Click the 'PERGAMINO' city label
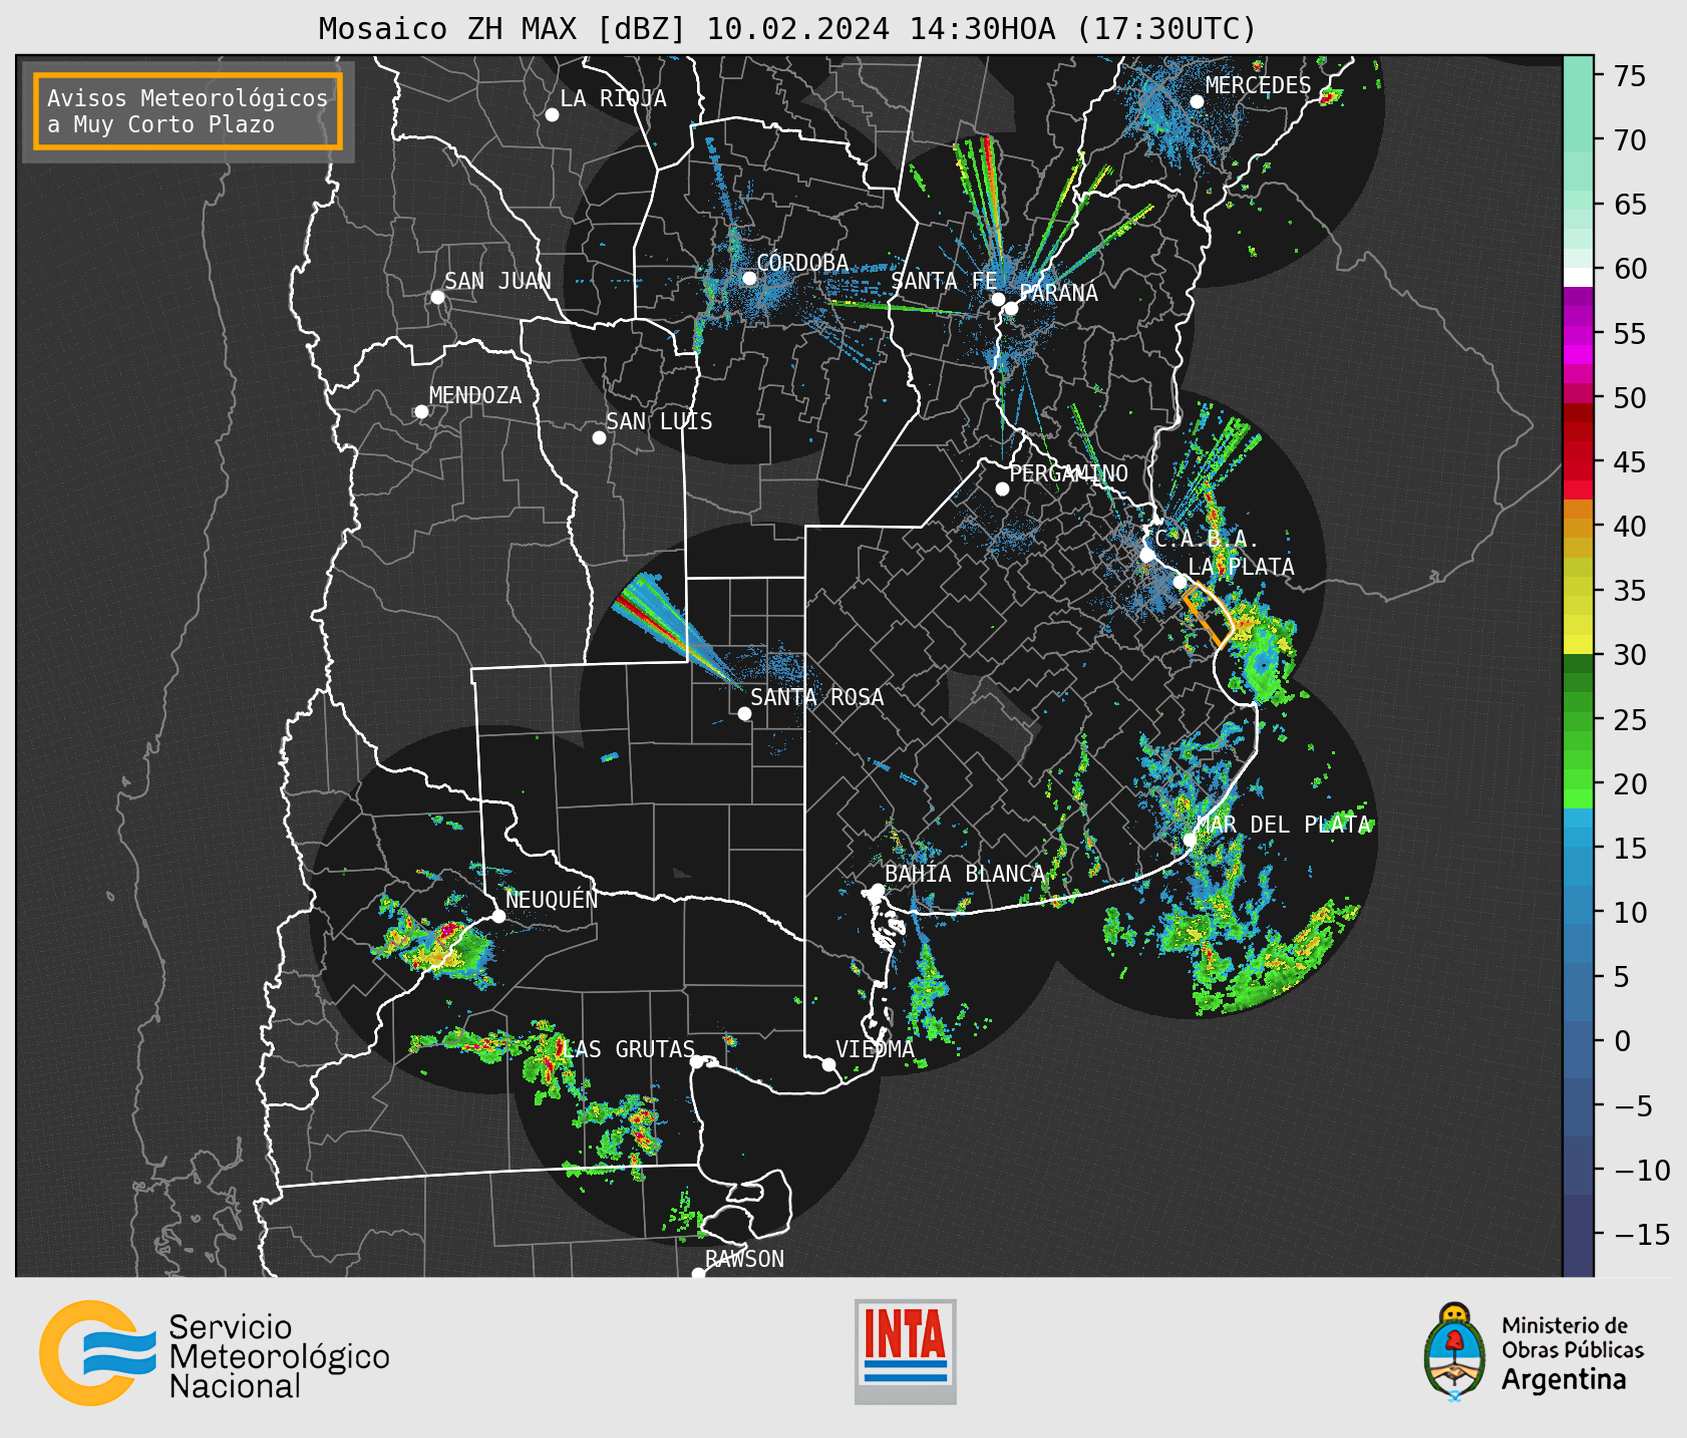 1068,474
